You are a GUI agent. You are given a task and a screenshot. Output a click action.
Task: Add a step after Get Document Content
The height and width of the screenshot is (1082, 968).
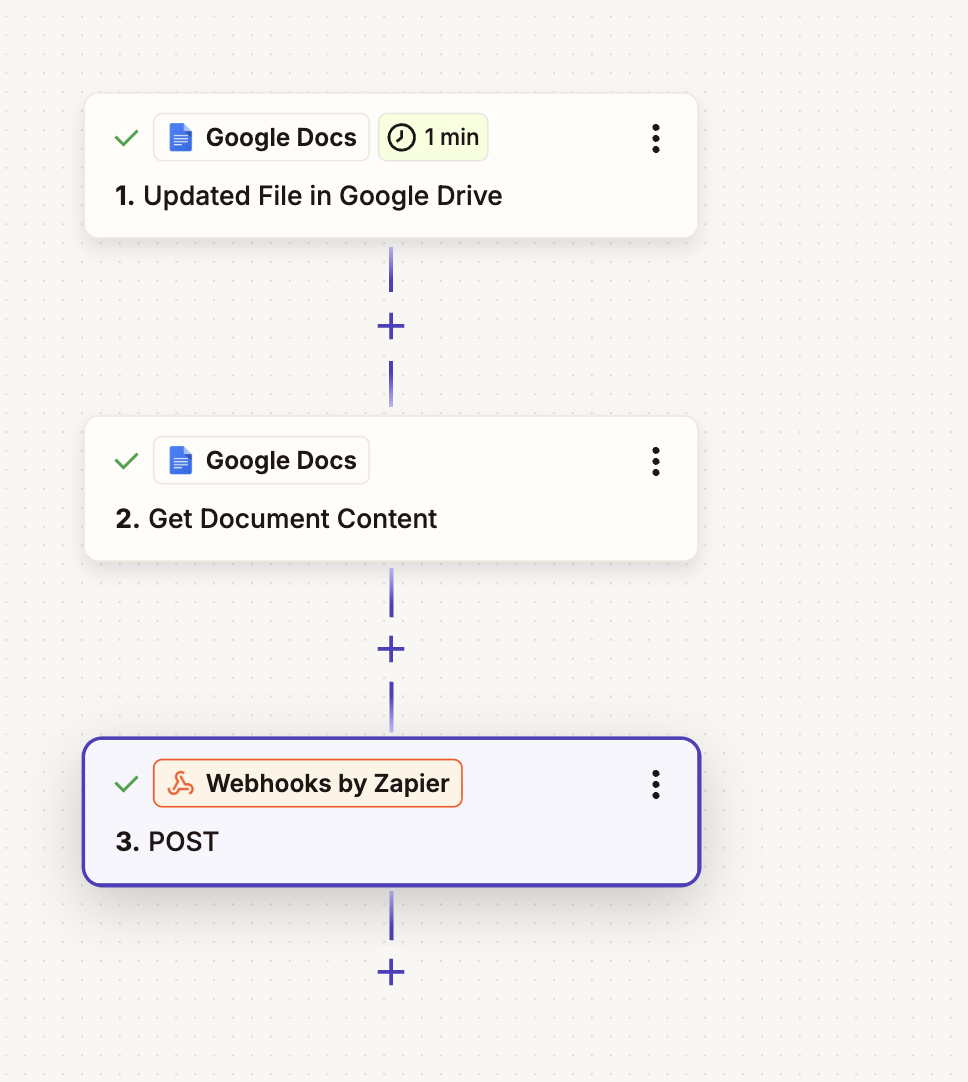click(391, 649)
